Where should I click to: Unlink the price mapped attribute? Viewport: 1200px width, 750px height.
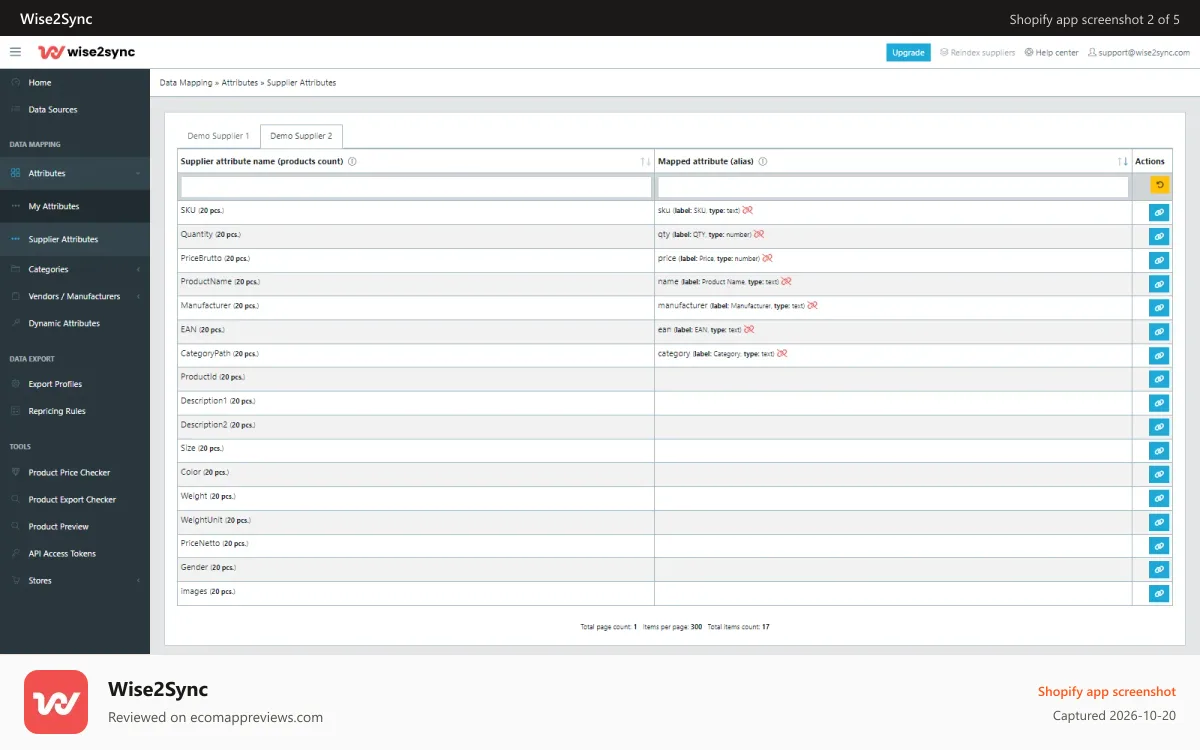click(x=767, y=258)
